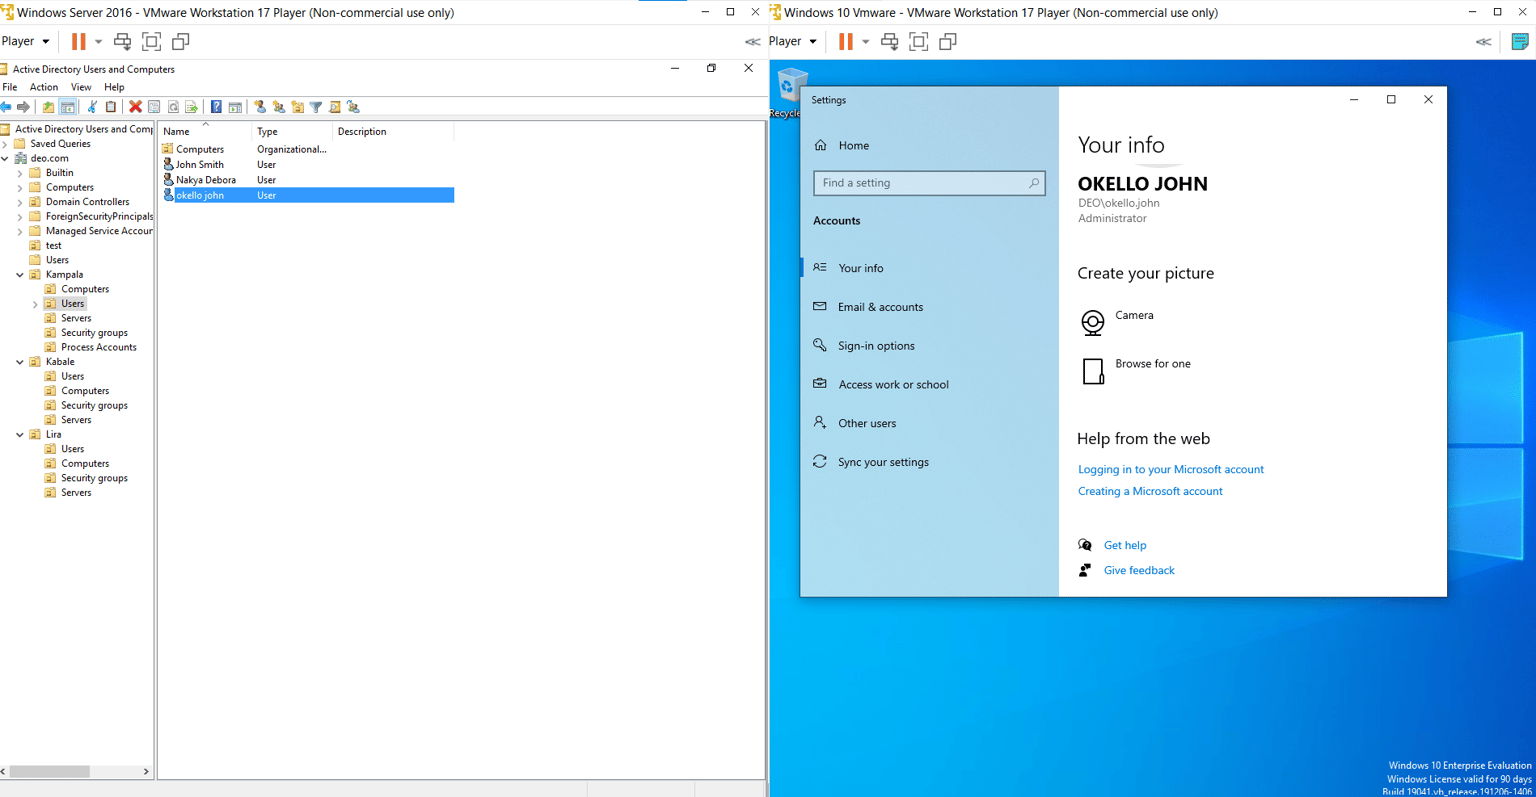Sort by the Name column header

(205, 131)
